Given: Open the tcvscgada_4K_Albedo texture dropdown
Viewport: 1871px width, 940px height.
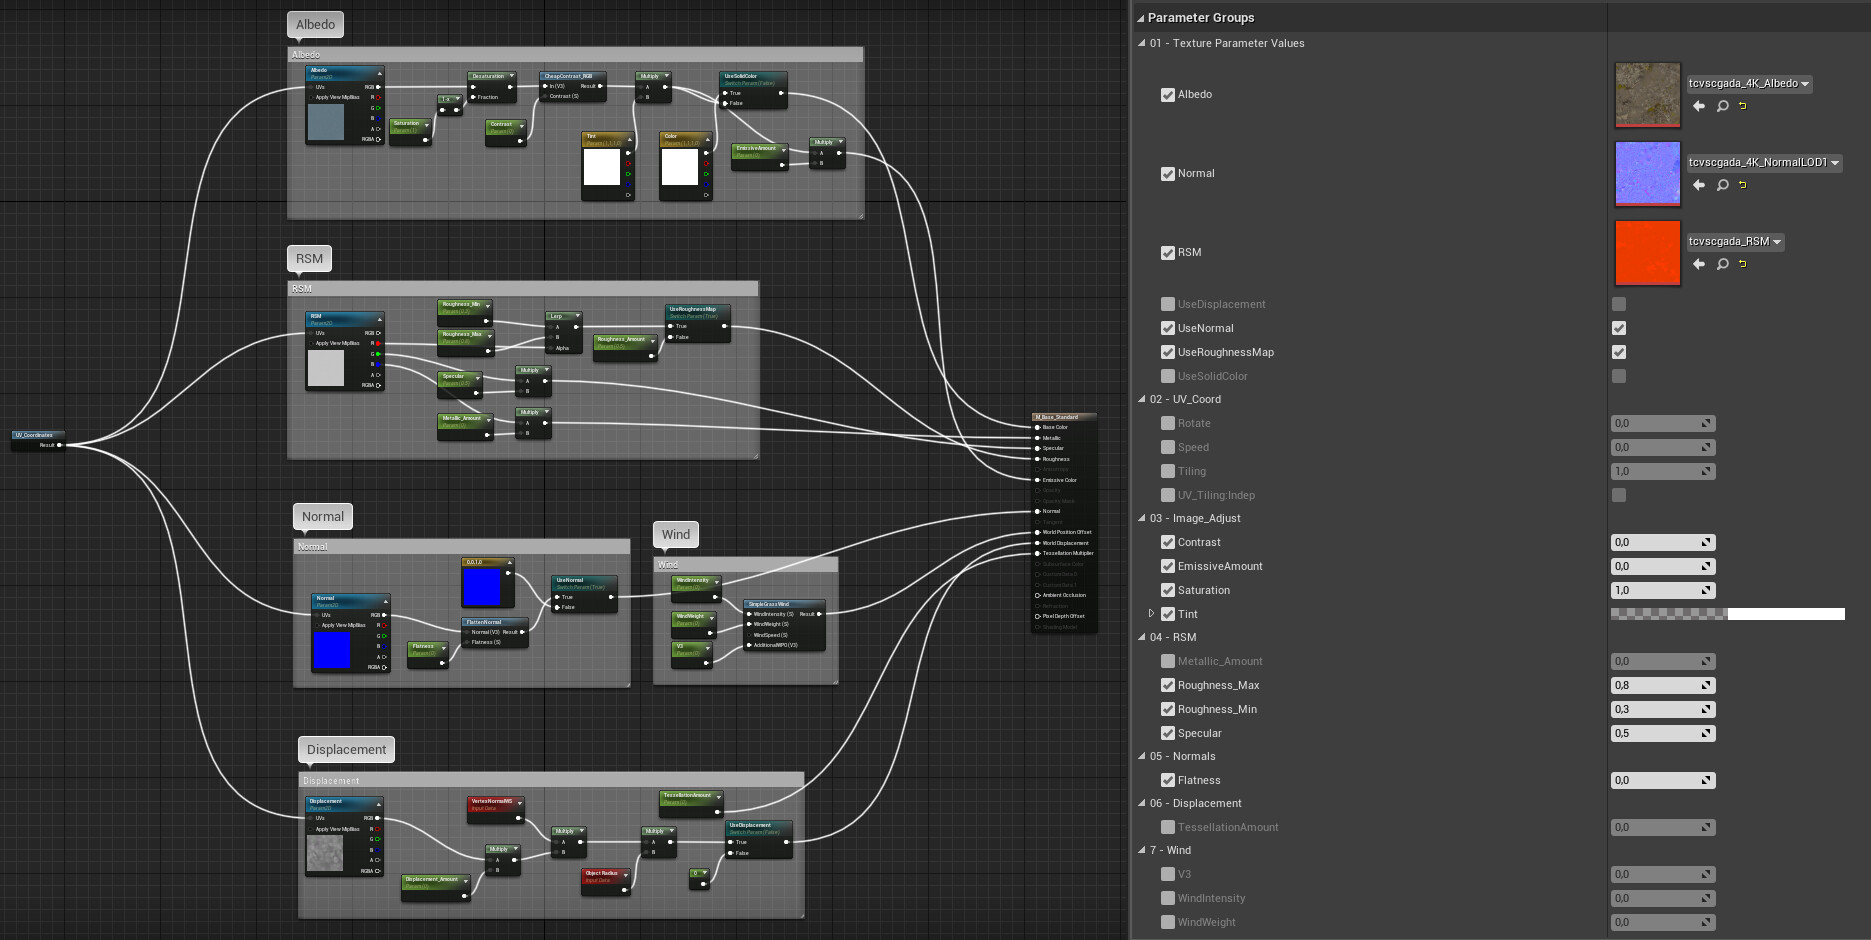Looking at the screenshot, I should (x=1749, y=84).
